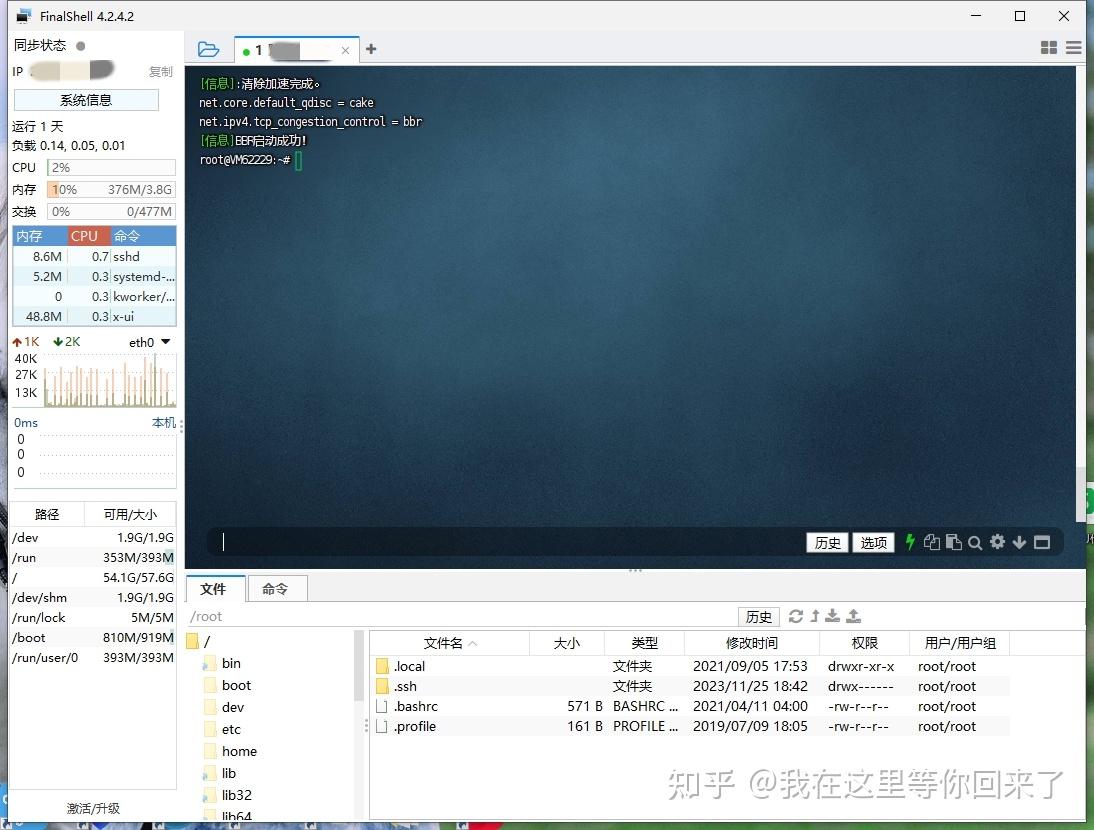Open the eth0 network interface dropdown
The image size is (1094, 830).
[x=150, y=342]
